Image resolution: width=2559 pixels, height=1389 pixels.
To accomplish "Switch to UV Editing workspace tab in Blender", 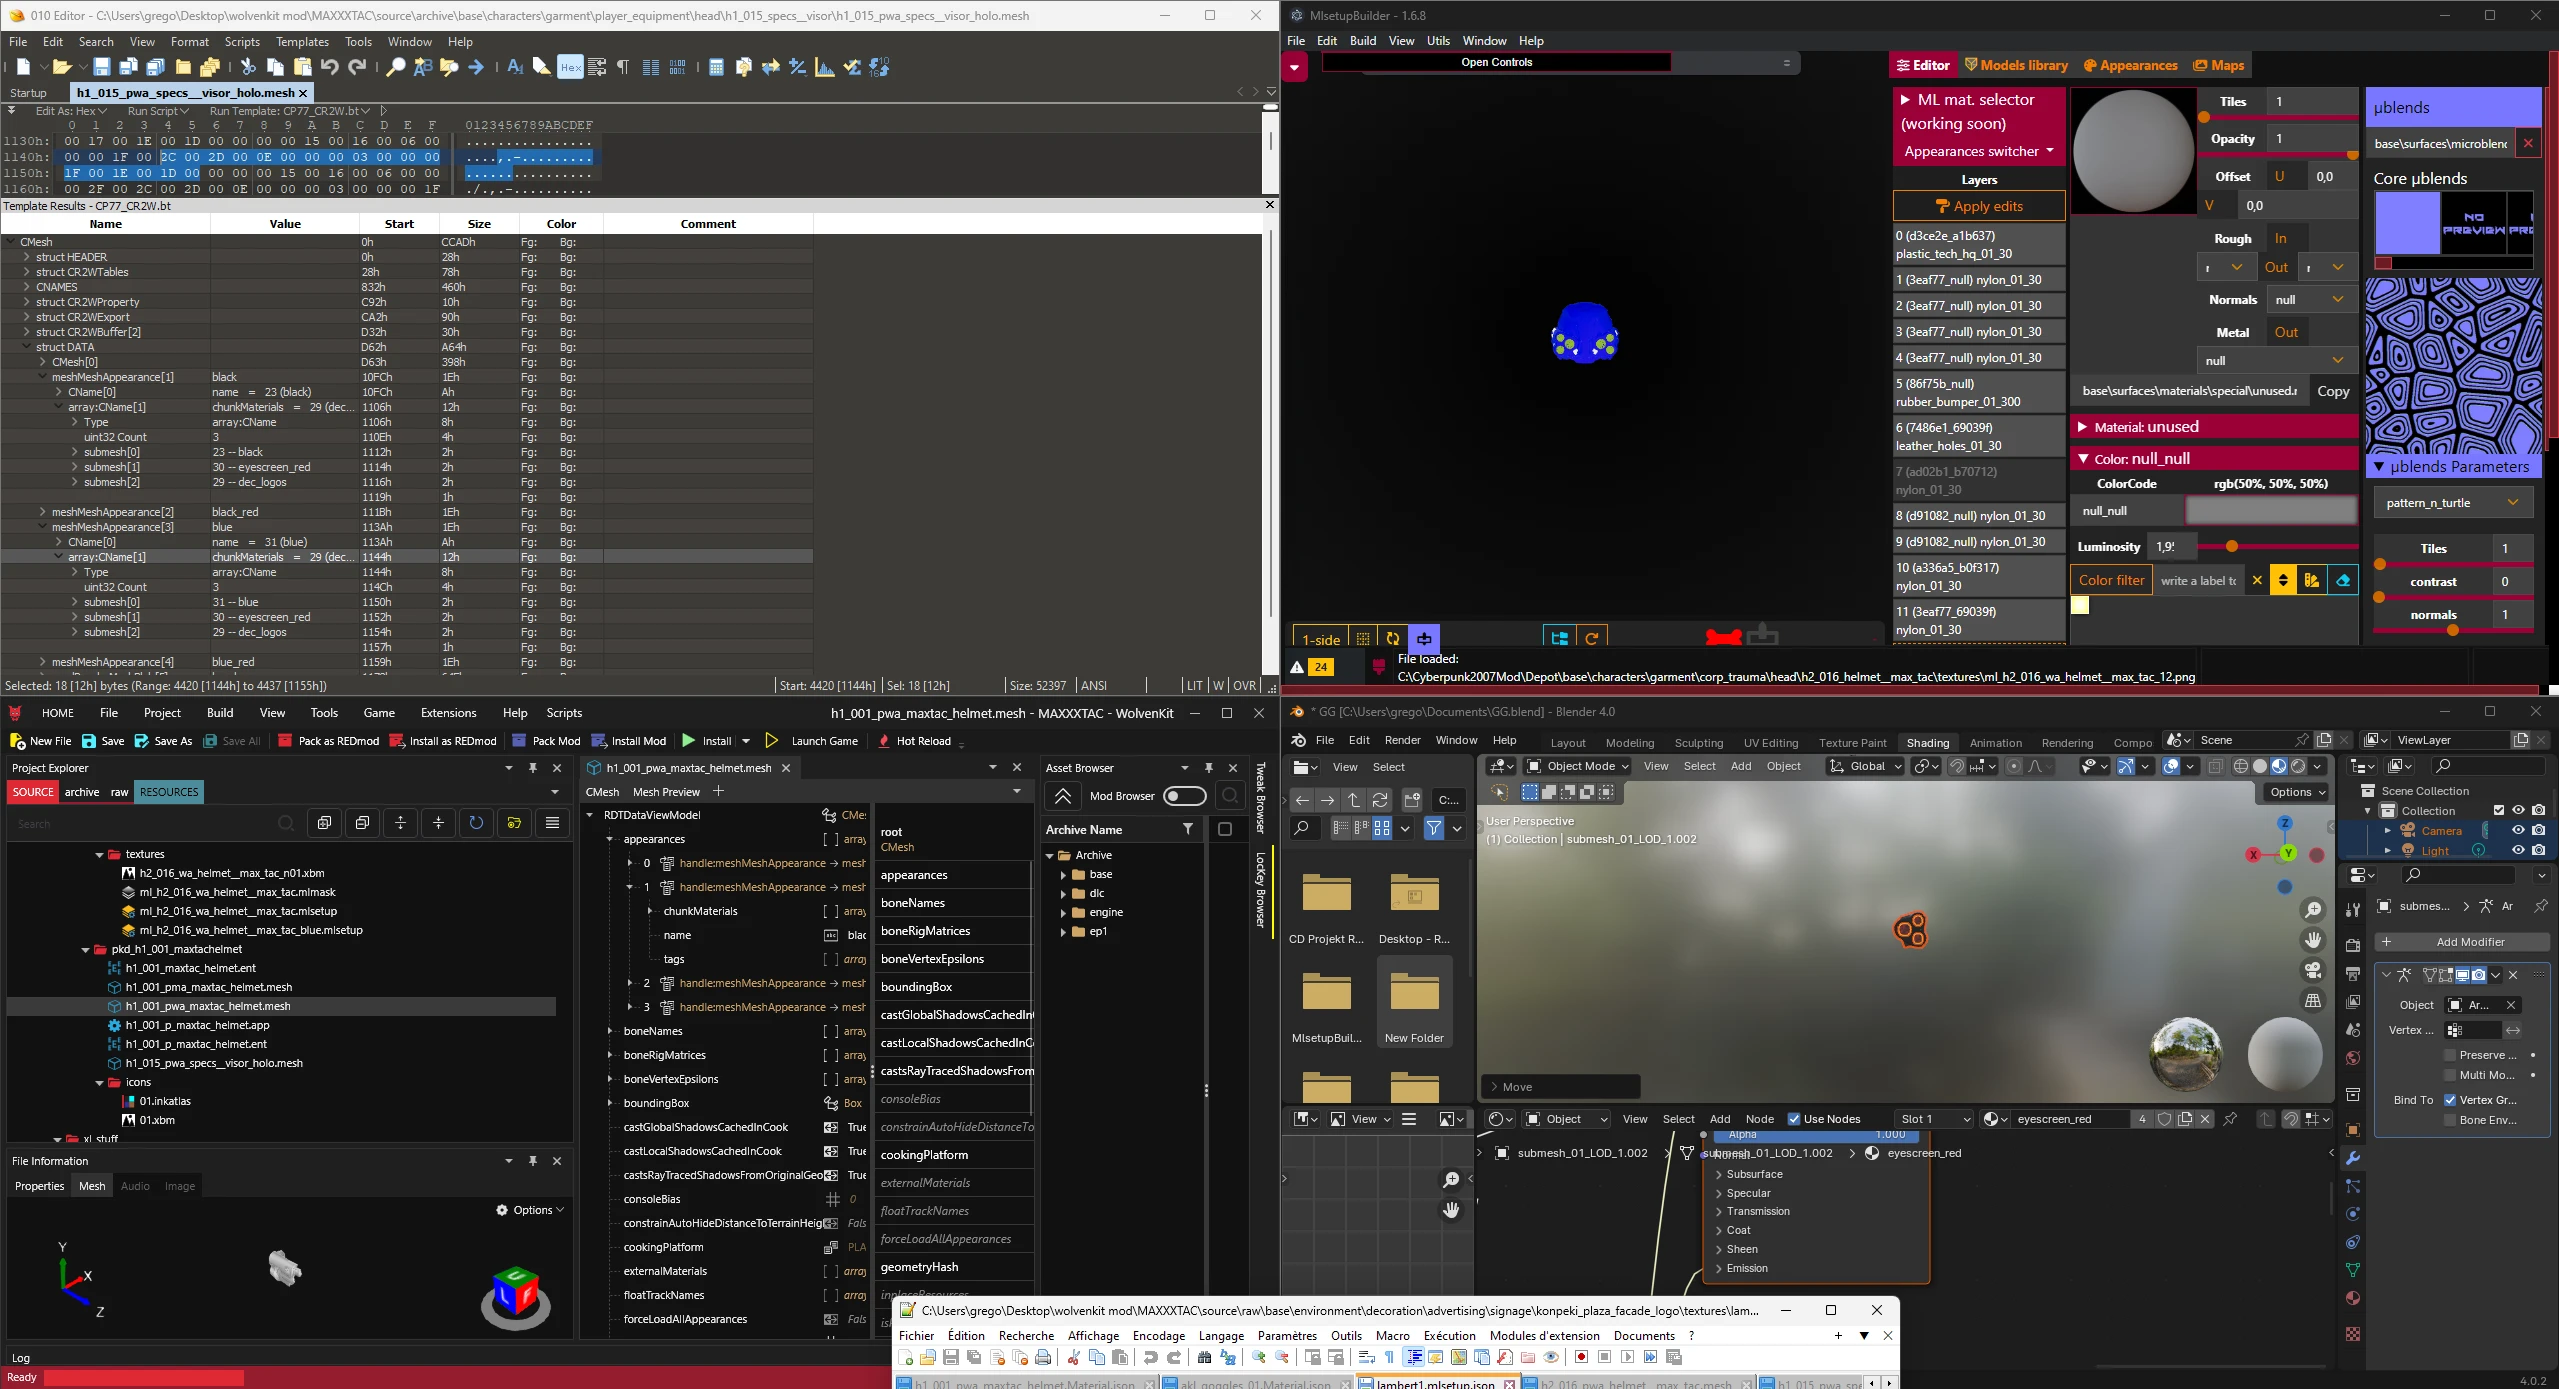I will pyautogui.click(x=1771, y=742).
